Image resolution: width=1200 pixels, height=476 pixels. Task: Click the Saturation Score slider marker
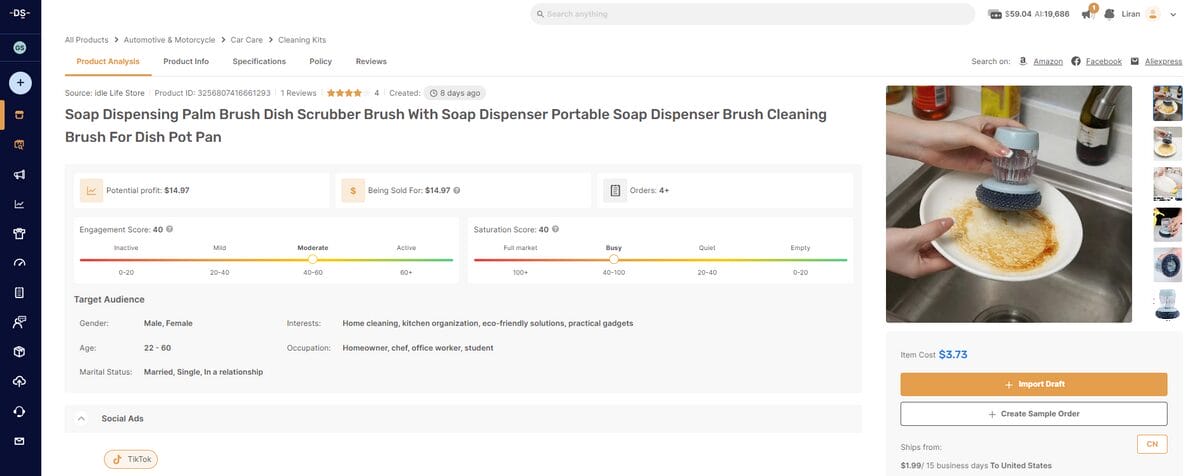(x=613, y=259)
